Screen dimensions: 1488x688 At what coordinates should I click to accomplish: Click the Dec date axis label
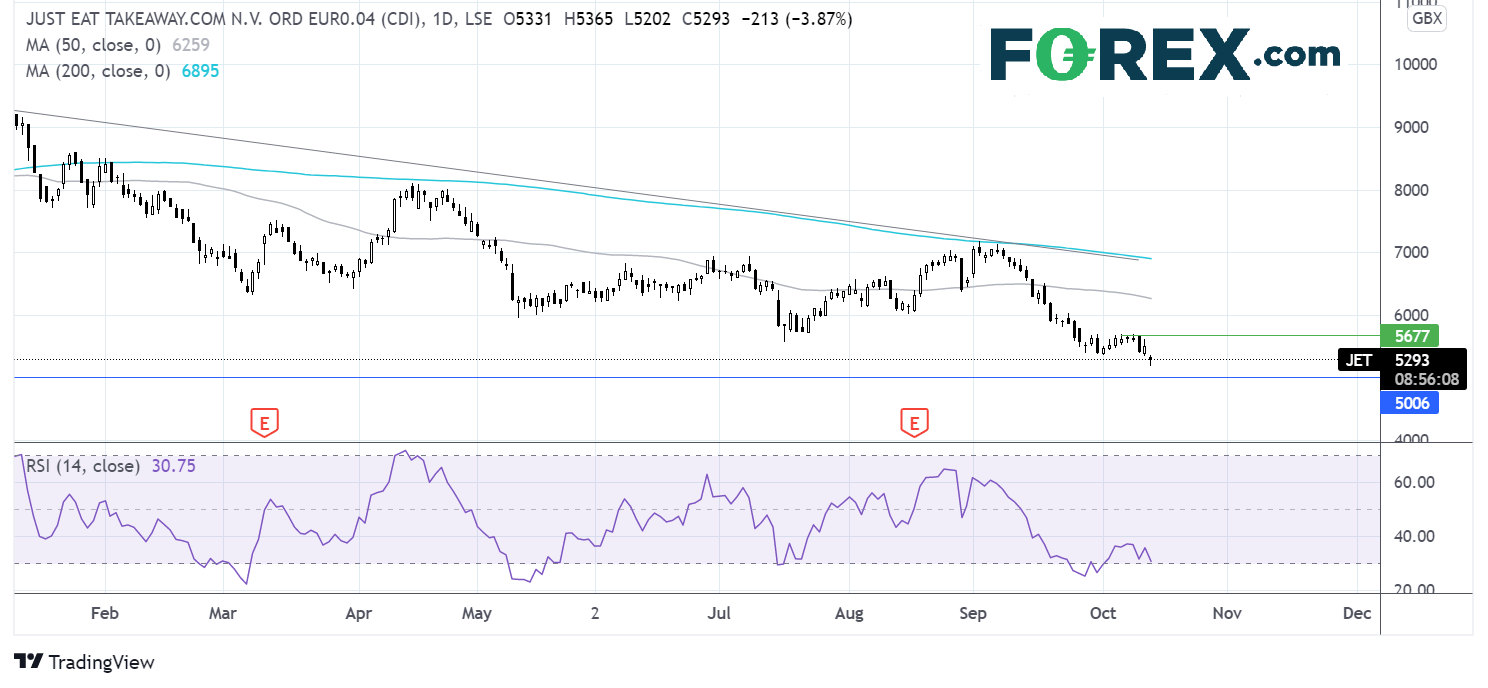click(x=1356, y=613)
